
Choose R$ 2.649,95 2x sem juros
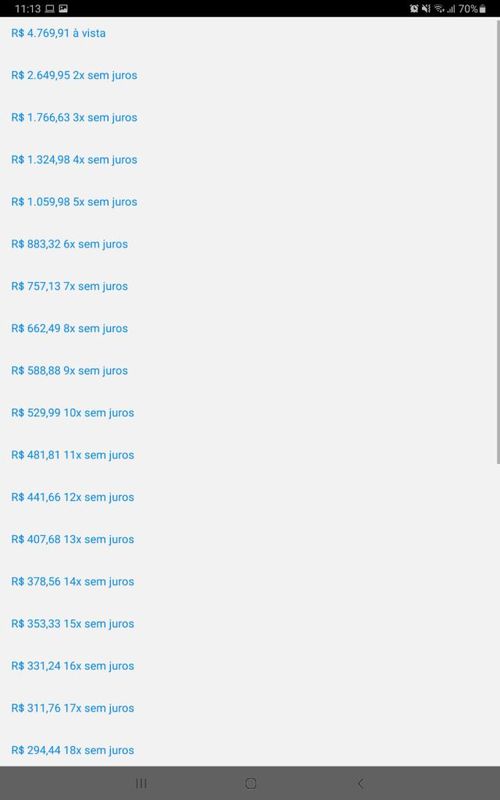tap(74, 76)
